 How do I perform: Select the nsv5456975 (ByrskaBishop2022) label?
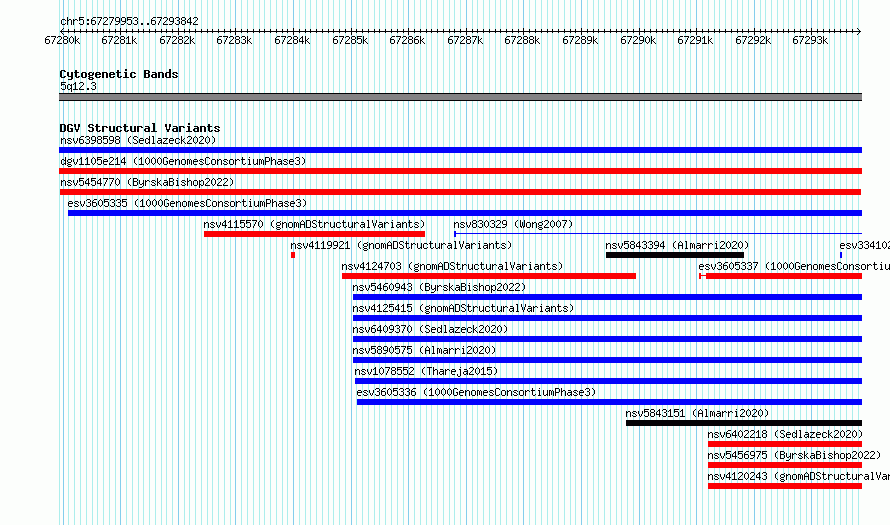[x=794, y=455]
